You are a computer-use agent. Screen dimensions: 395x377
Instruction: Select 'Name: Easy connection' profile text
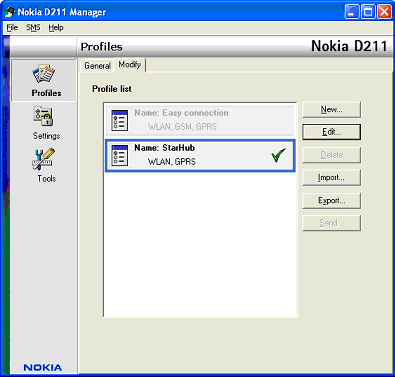coord(181,113)
